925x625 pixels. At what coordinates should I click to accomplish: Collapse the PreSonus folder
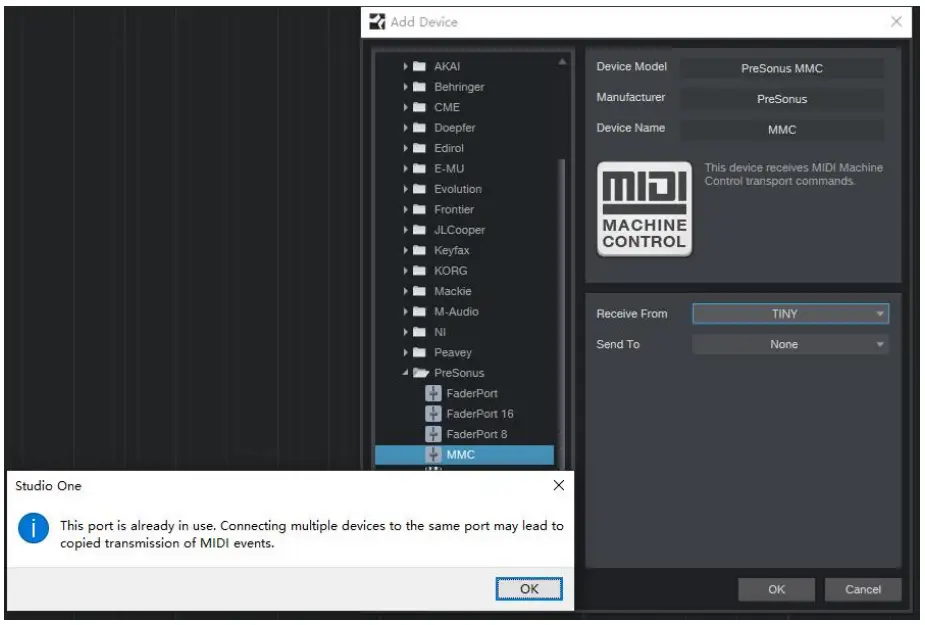[405, 372]
